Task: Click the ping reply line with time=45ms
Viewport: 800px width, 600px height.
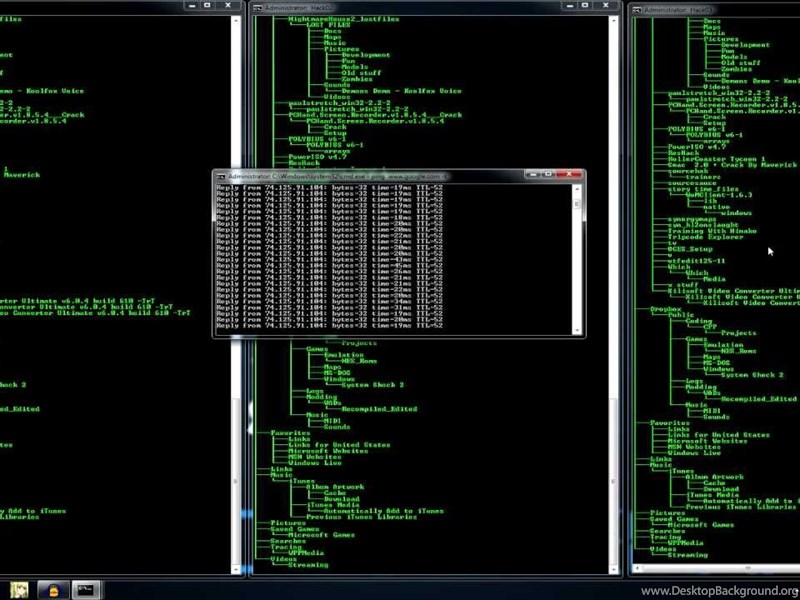Action: coord(329,266)
